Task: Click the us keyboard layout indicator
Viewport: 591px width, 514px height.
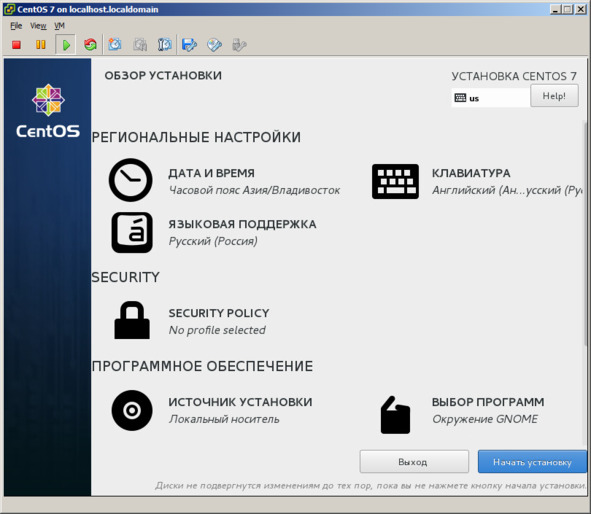Action: pos(490,98)
